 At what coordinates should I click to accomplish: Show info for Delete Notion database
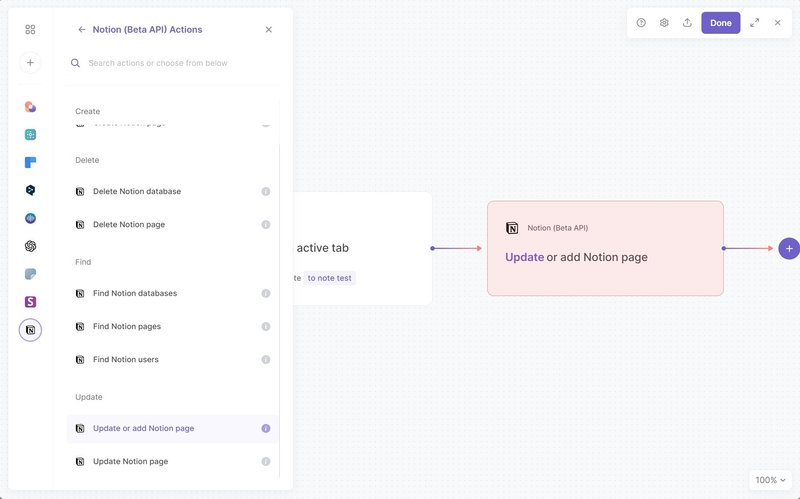[266, 191]
